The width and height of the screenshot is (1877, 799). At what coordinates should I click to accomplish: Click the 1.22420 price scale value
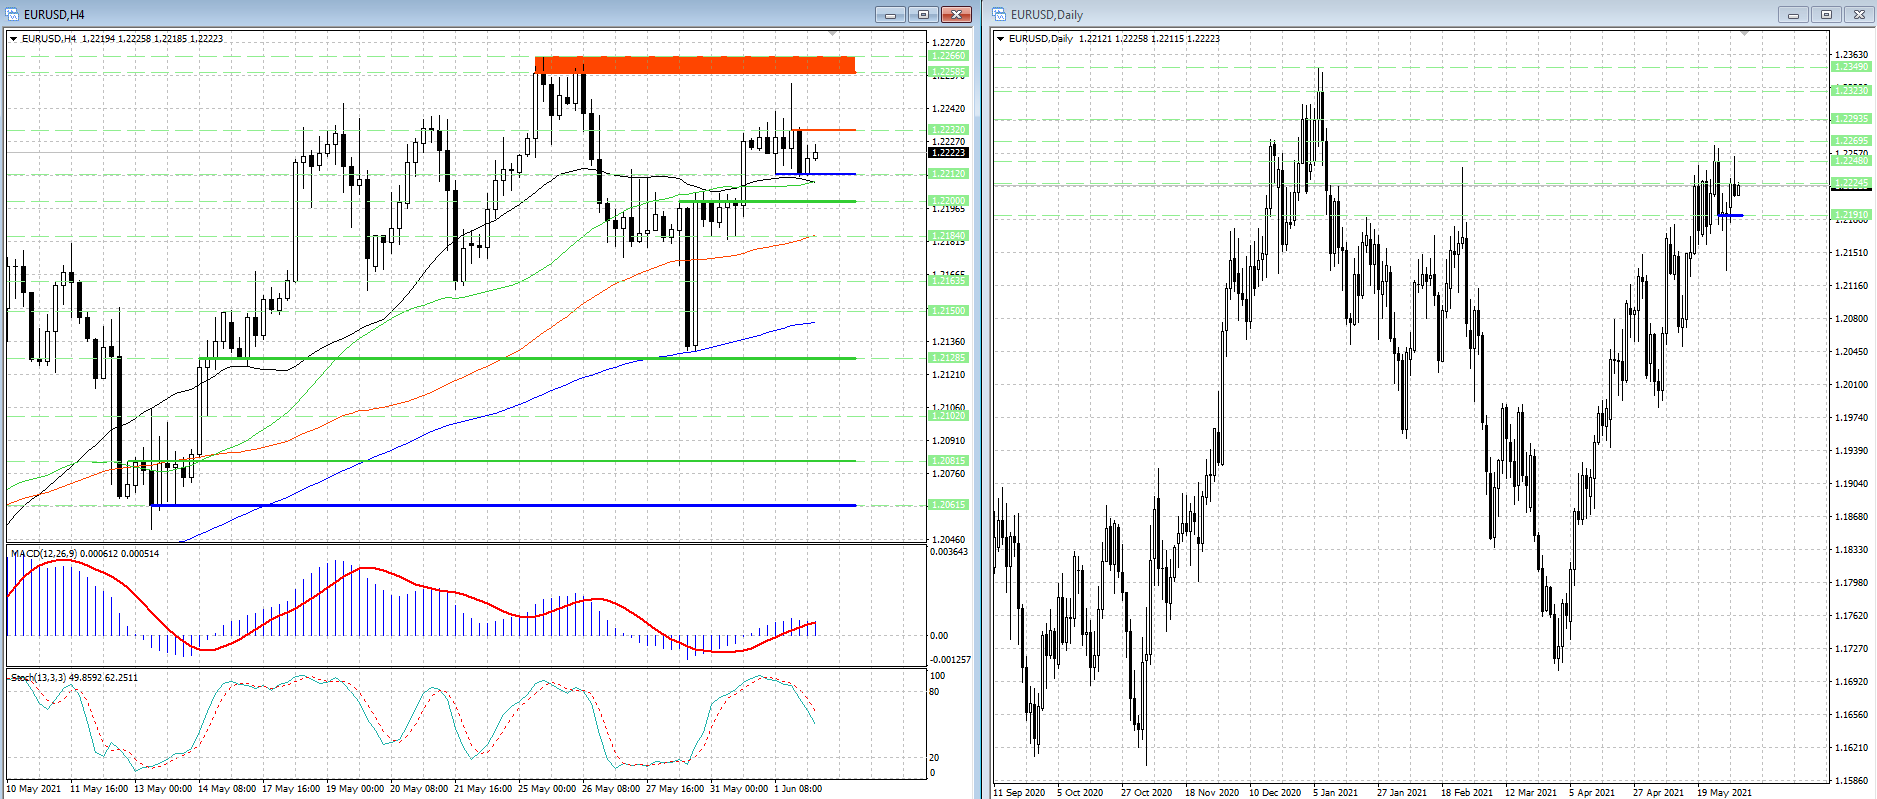(948, 109)
